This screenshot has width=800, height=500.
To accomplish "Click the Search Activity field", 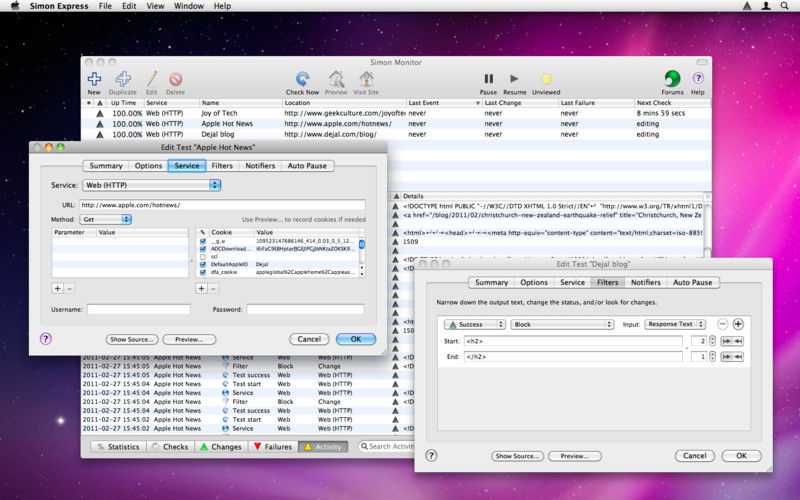I will pyautogui.click(x=386, y=446).
